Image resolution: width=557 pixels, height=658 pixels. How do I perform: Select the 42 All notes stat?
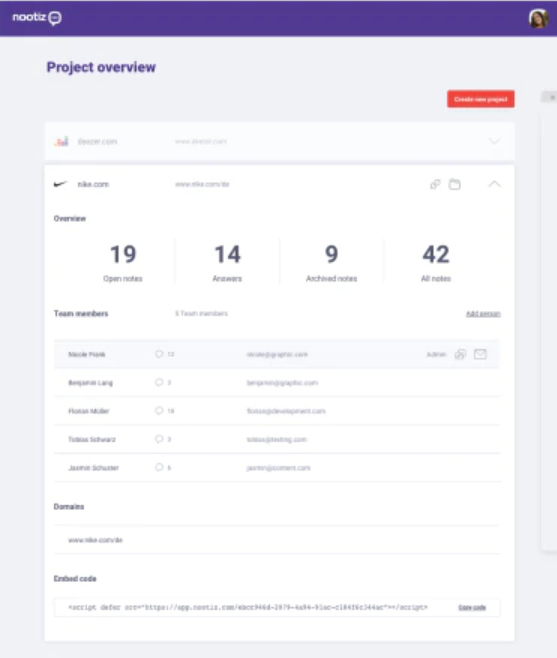pyautogui.click(x=436, y=262)
